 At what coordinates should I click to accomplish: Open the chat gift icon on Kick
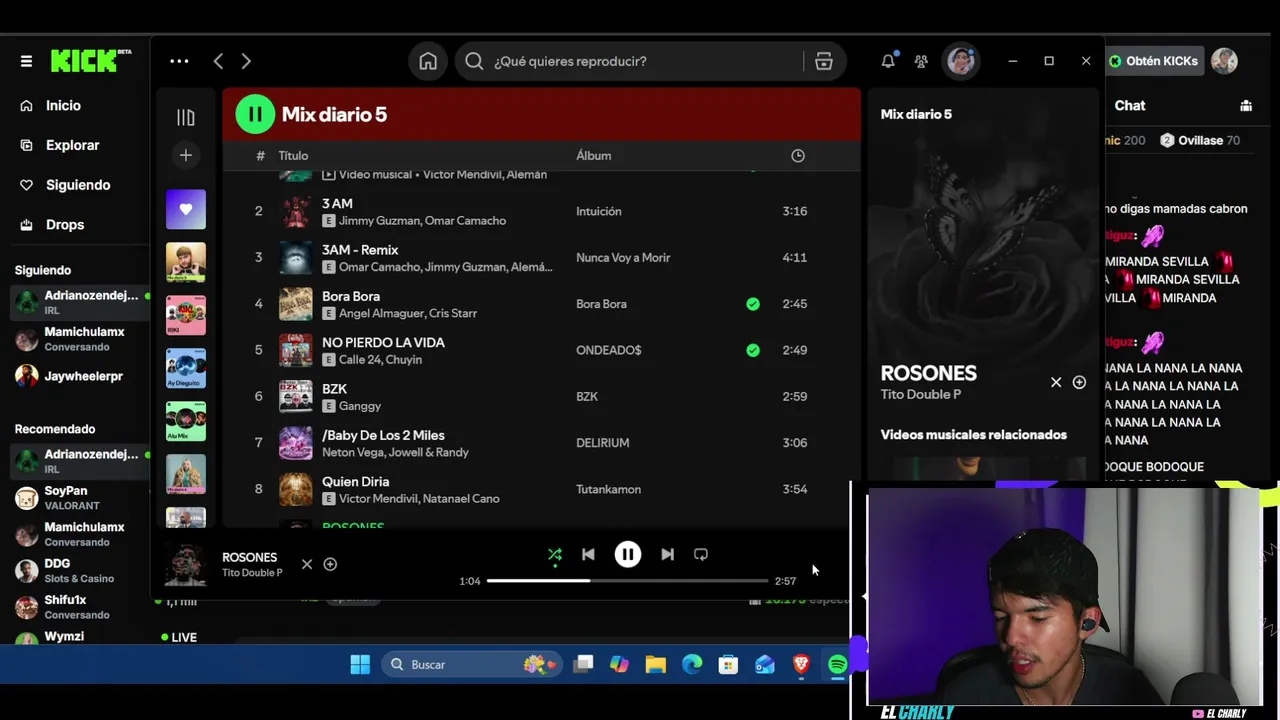pyautogui.click(x=1246, y=106)
